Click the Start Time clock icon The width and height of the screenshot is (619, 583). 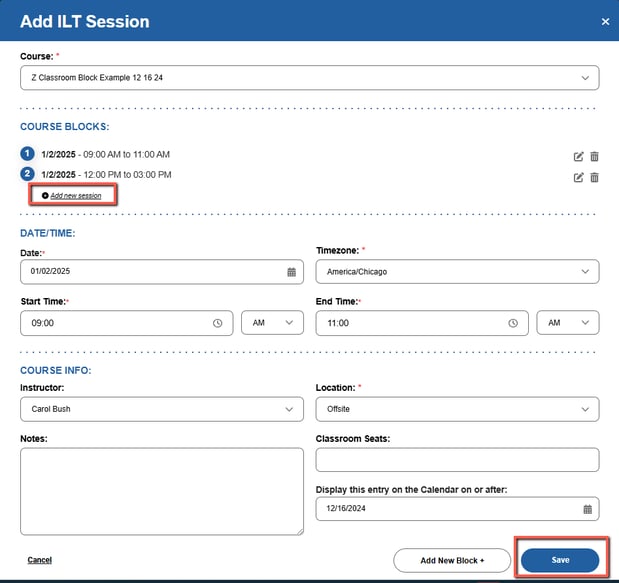[218, 323]
